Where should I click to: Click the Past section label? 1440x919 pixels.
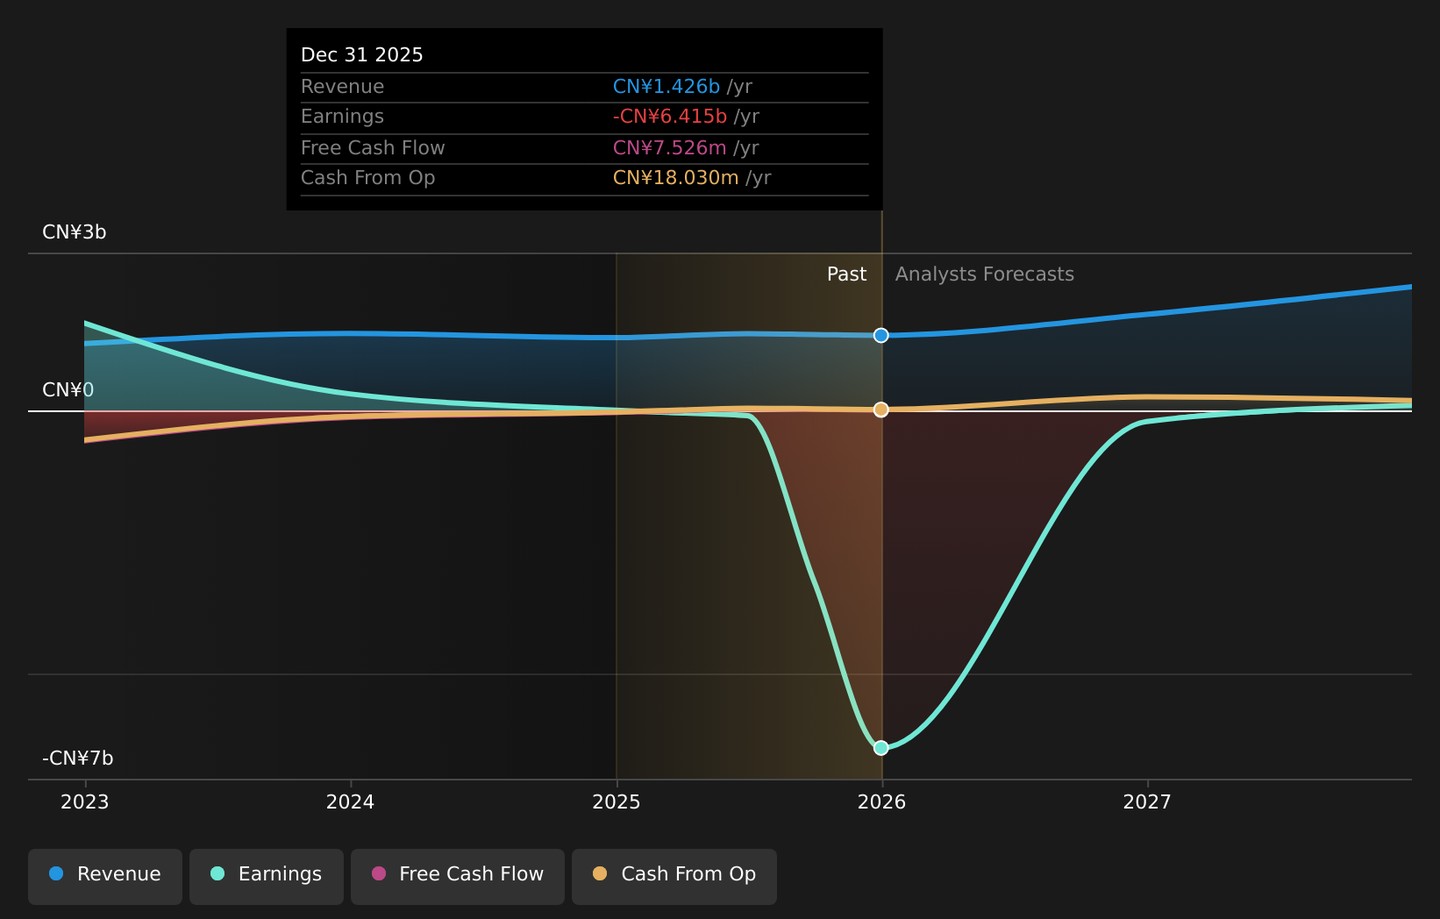[x=846, y=274]
